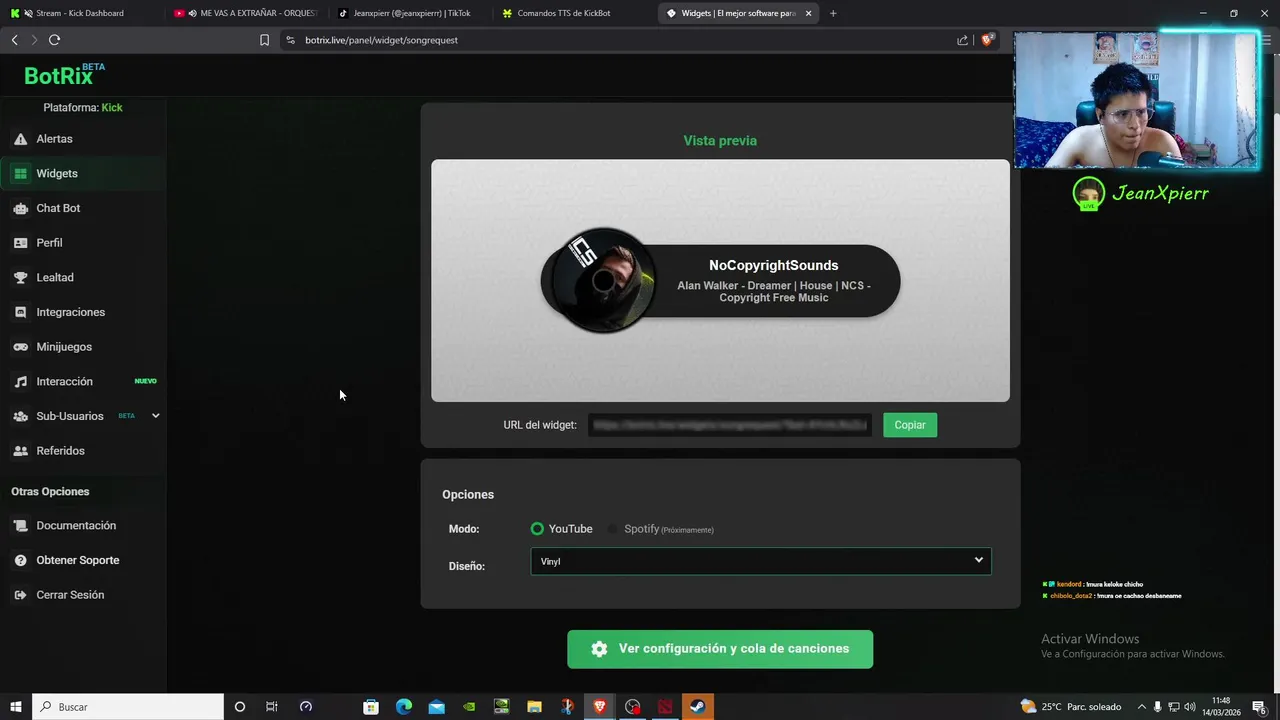Open Microsoft Edge from taskbar
Image resolution: width=1280 pixels, height=720 pixels.
[x=404, y=707]
